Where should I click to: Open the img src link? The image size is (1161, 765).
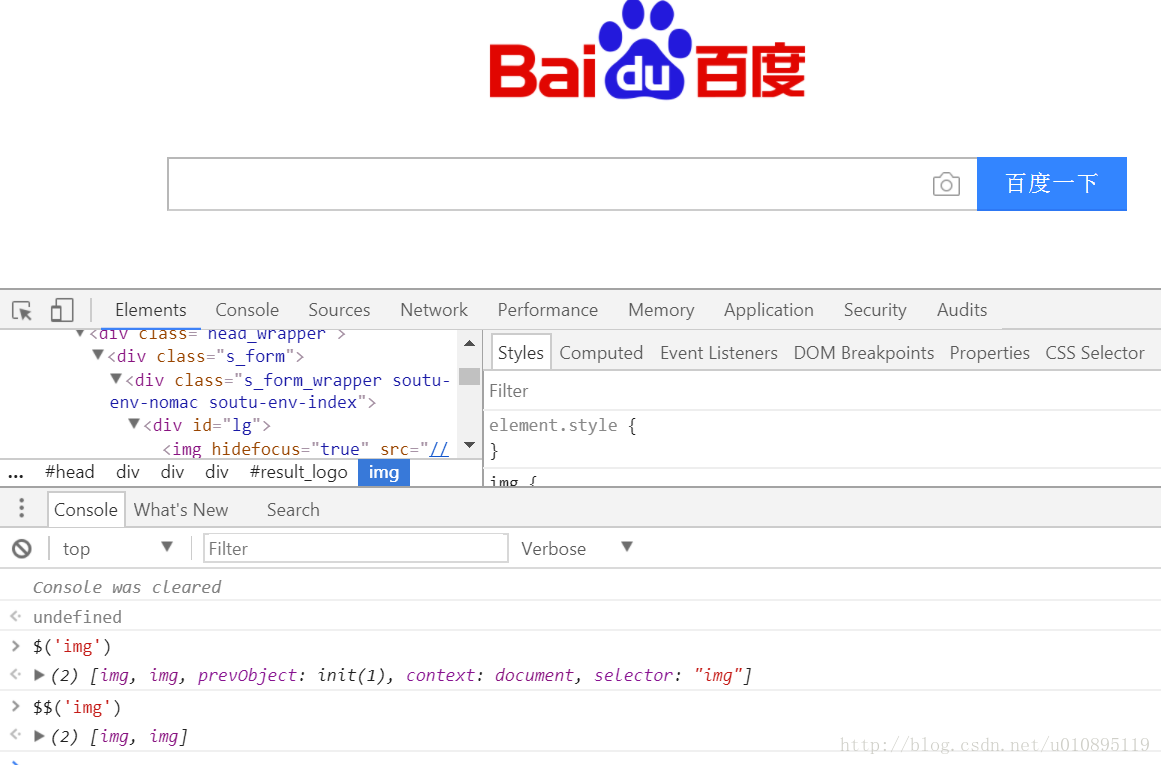pos(439,450)
